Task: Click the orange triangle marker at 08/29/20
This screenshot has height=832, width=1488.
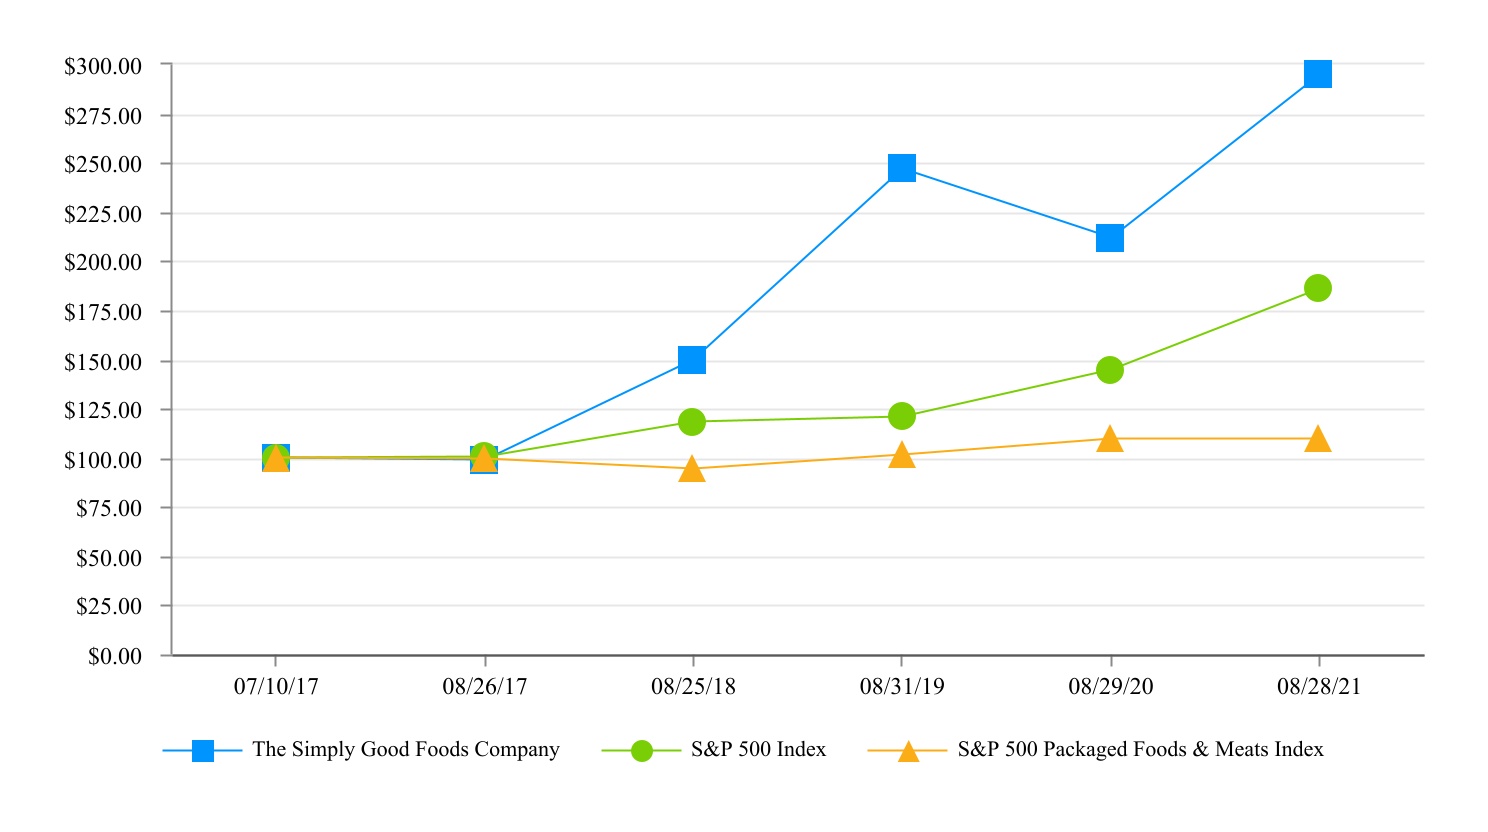Action: [1109, 439]
